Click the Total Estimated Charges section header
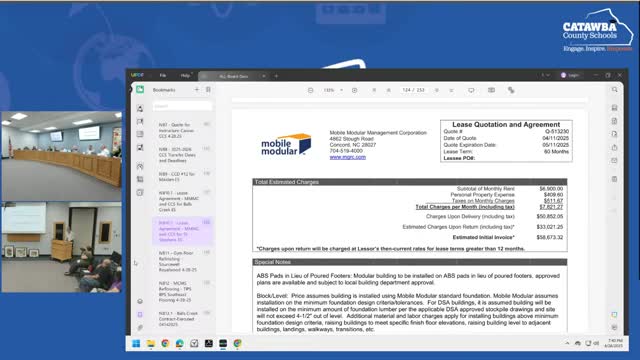This screenshot has height=360, width=640. [410, 182]
